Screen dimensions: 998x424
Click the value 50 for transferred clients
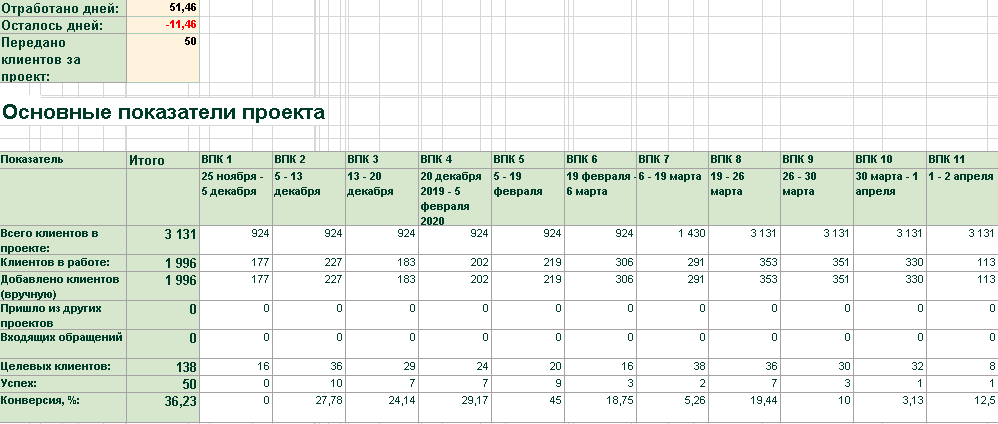[163, 59]
